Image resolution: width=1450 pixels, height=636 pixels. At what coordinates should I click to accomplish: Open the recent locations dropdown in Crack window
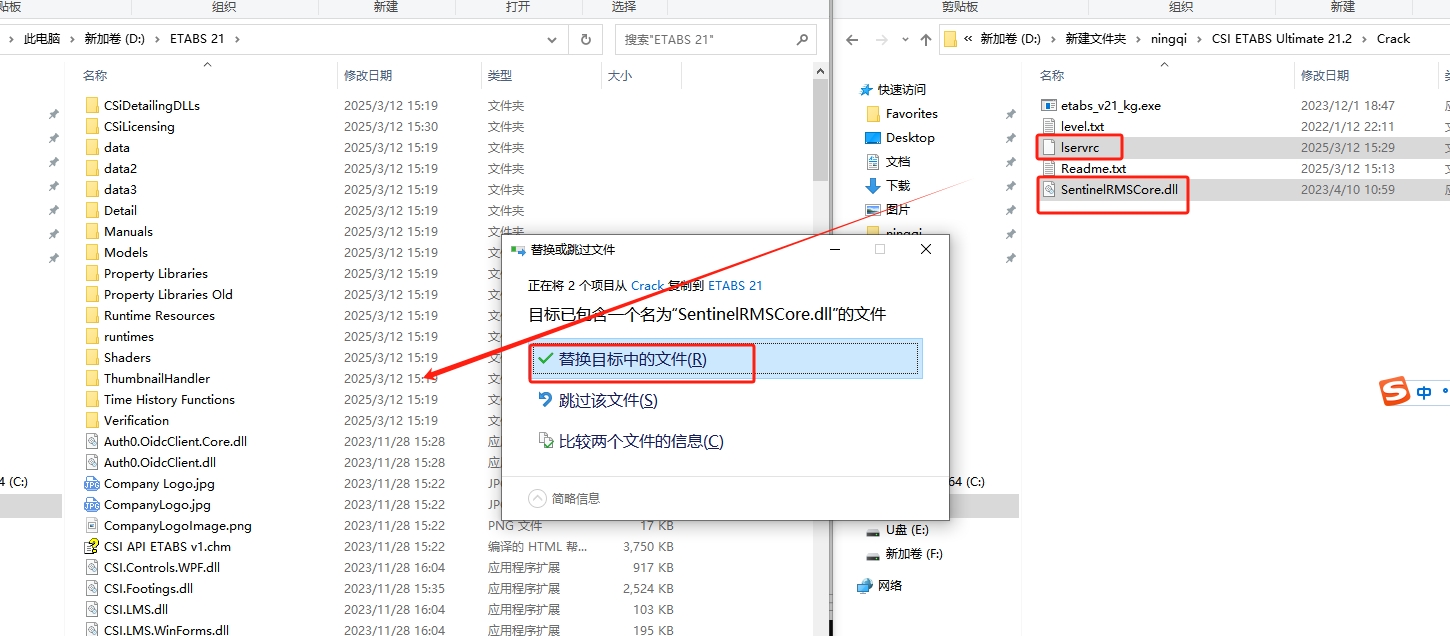(x=905, y=39)
